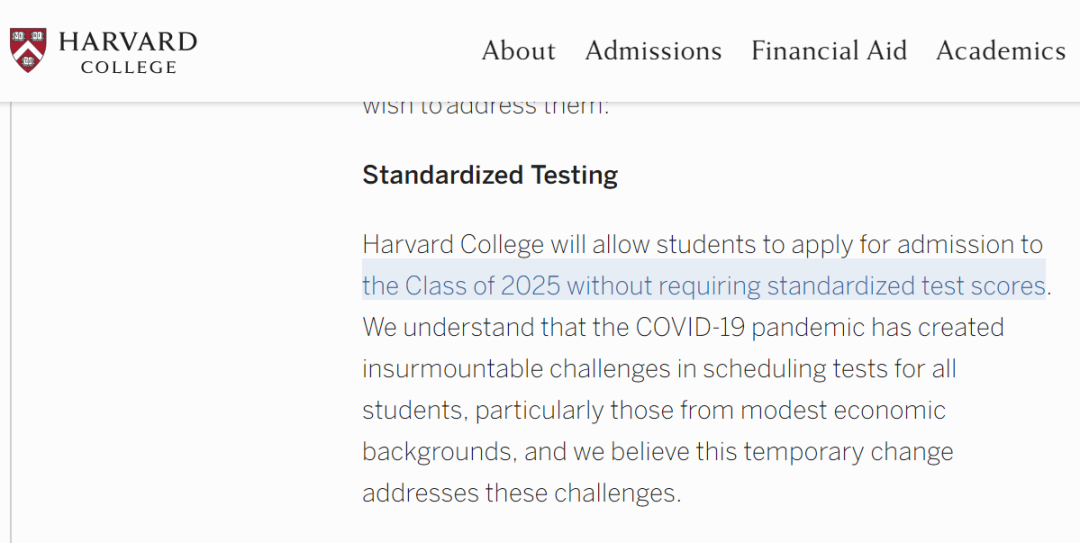
Task: Click the word COVID-19 in the paragraph
Action: point(690,327)
